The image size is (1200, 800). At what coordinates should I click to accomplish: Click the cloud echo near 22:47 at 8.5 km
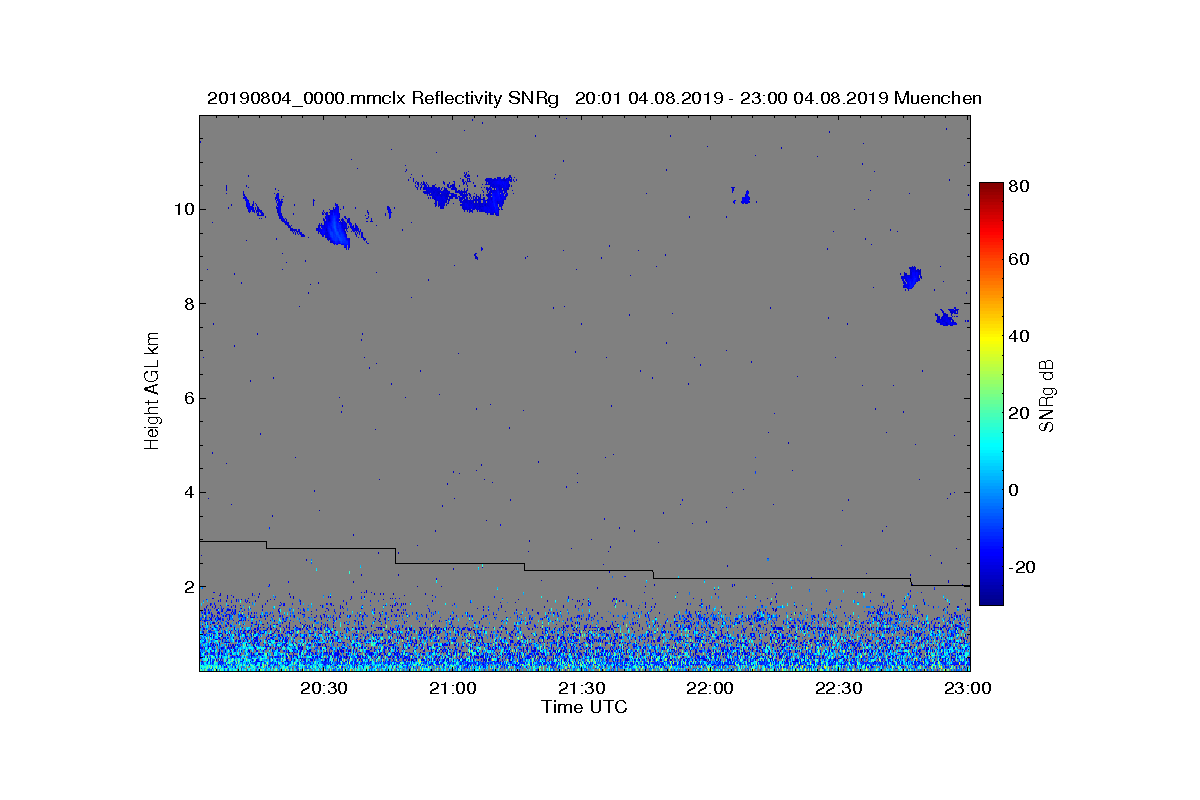pos(910,278)
